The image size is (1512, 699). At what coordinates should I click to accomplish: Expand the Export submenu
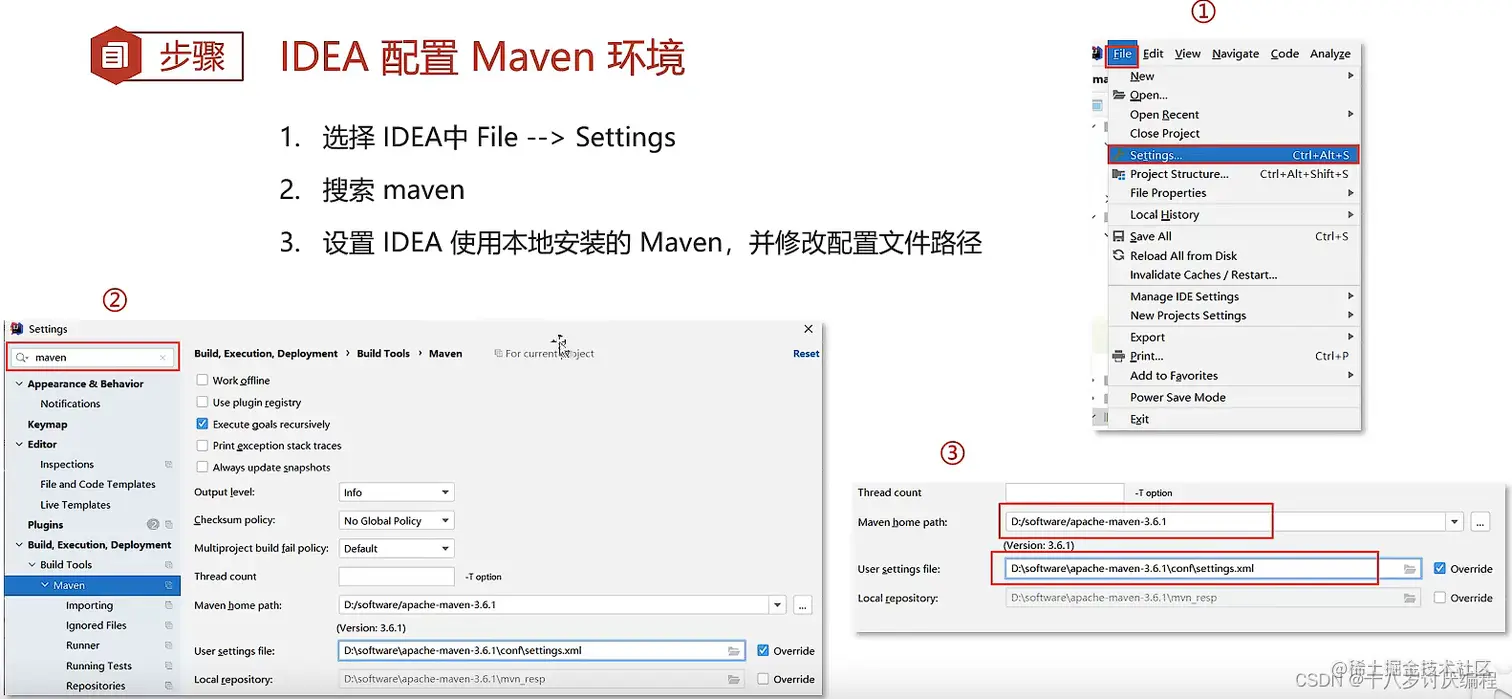click(x=1234, y=338)
